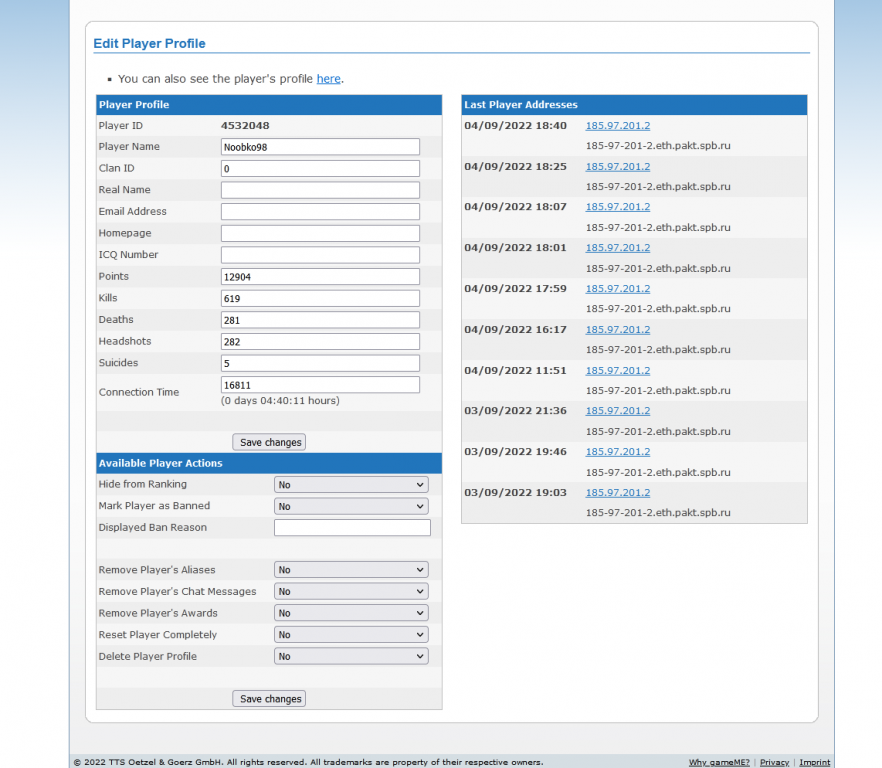Screen dimensions: 882x768
Task: Click the Displayed Ban Reason text box
Action: [352, 528]
